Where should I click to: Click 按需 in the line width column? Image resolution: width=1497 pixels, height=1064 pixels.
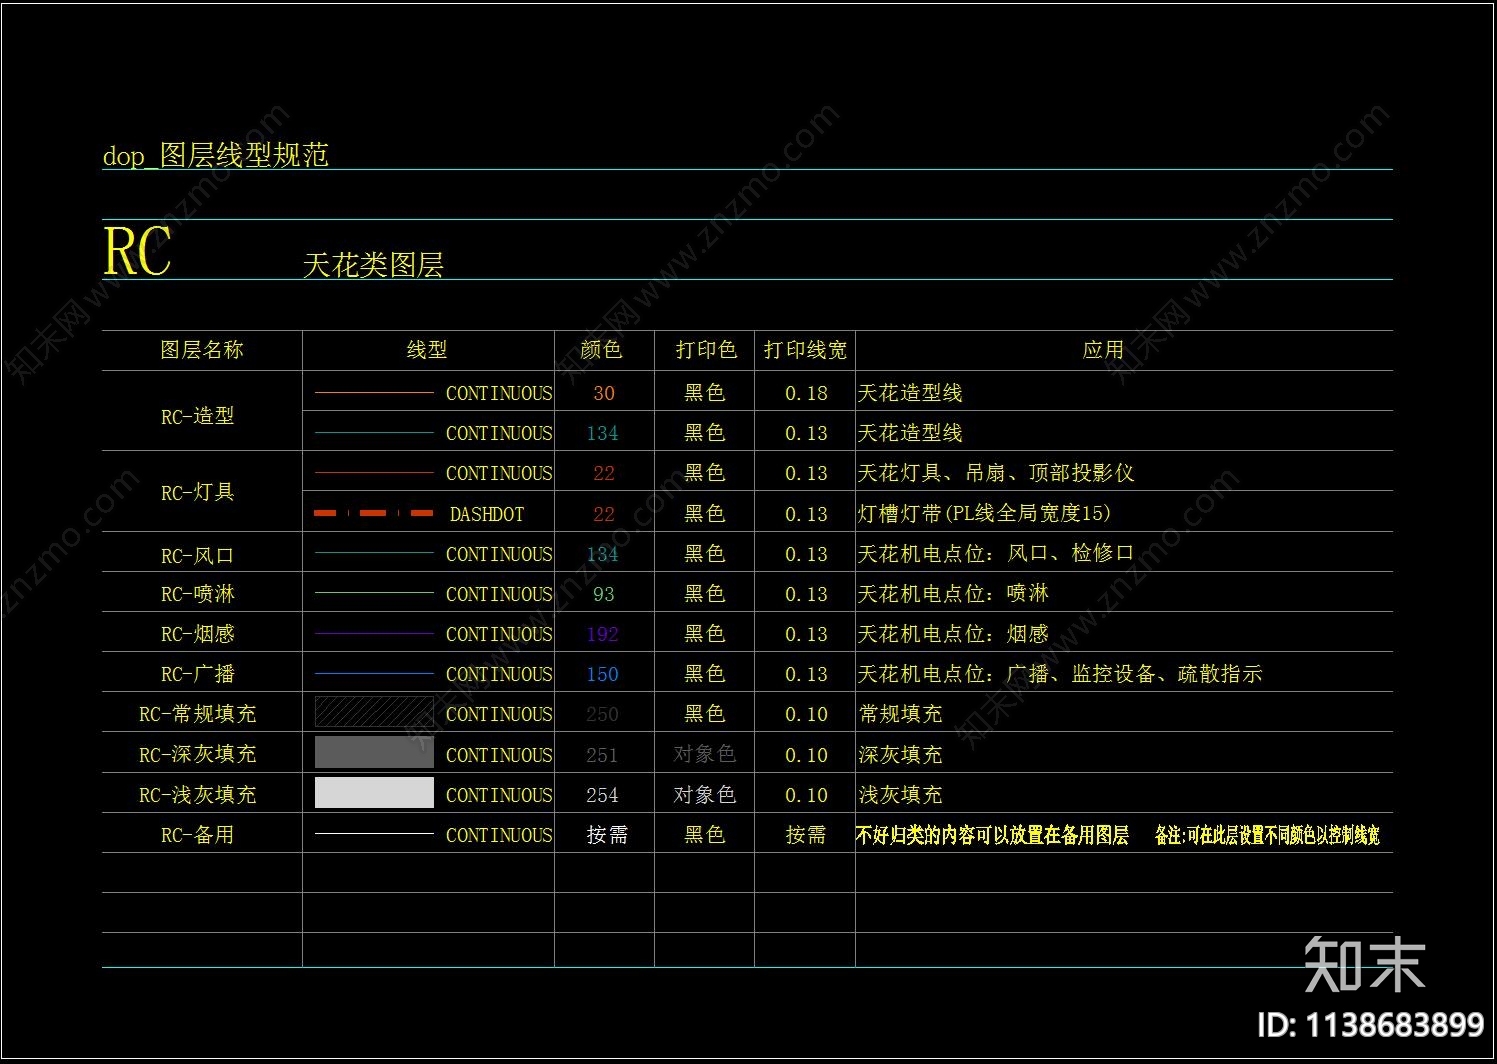click(806, 835)
